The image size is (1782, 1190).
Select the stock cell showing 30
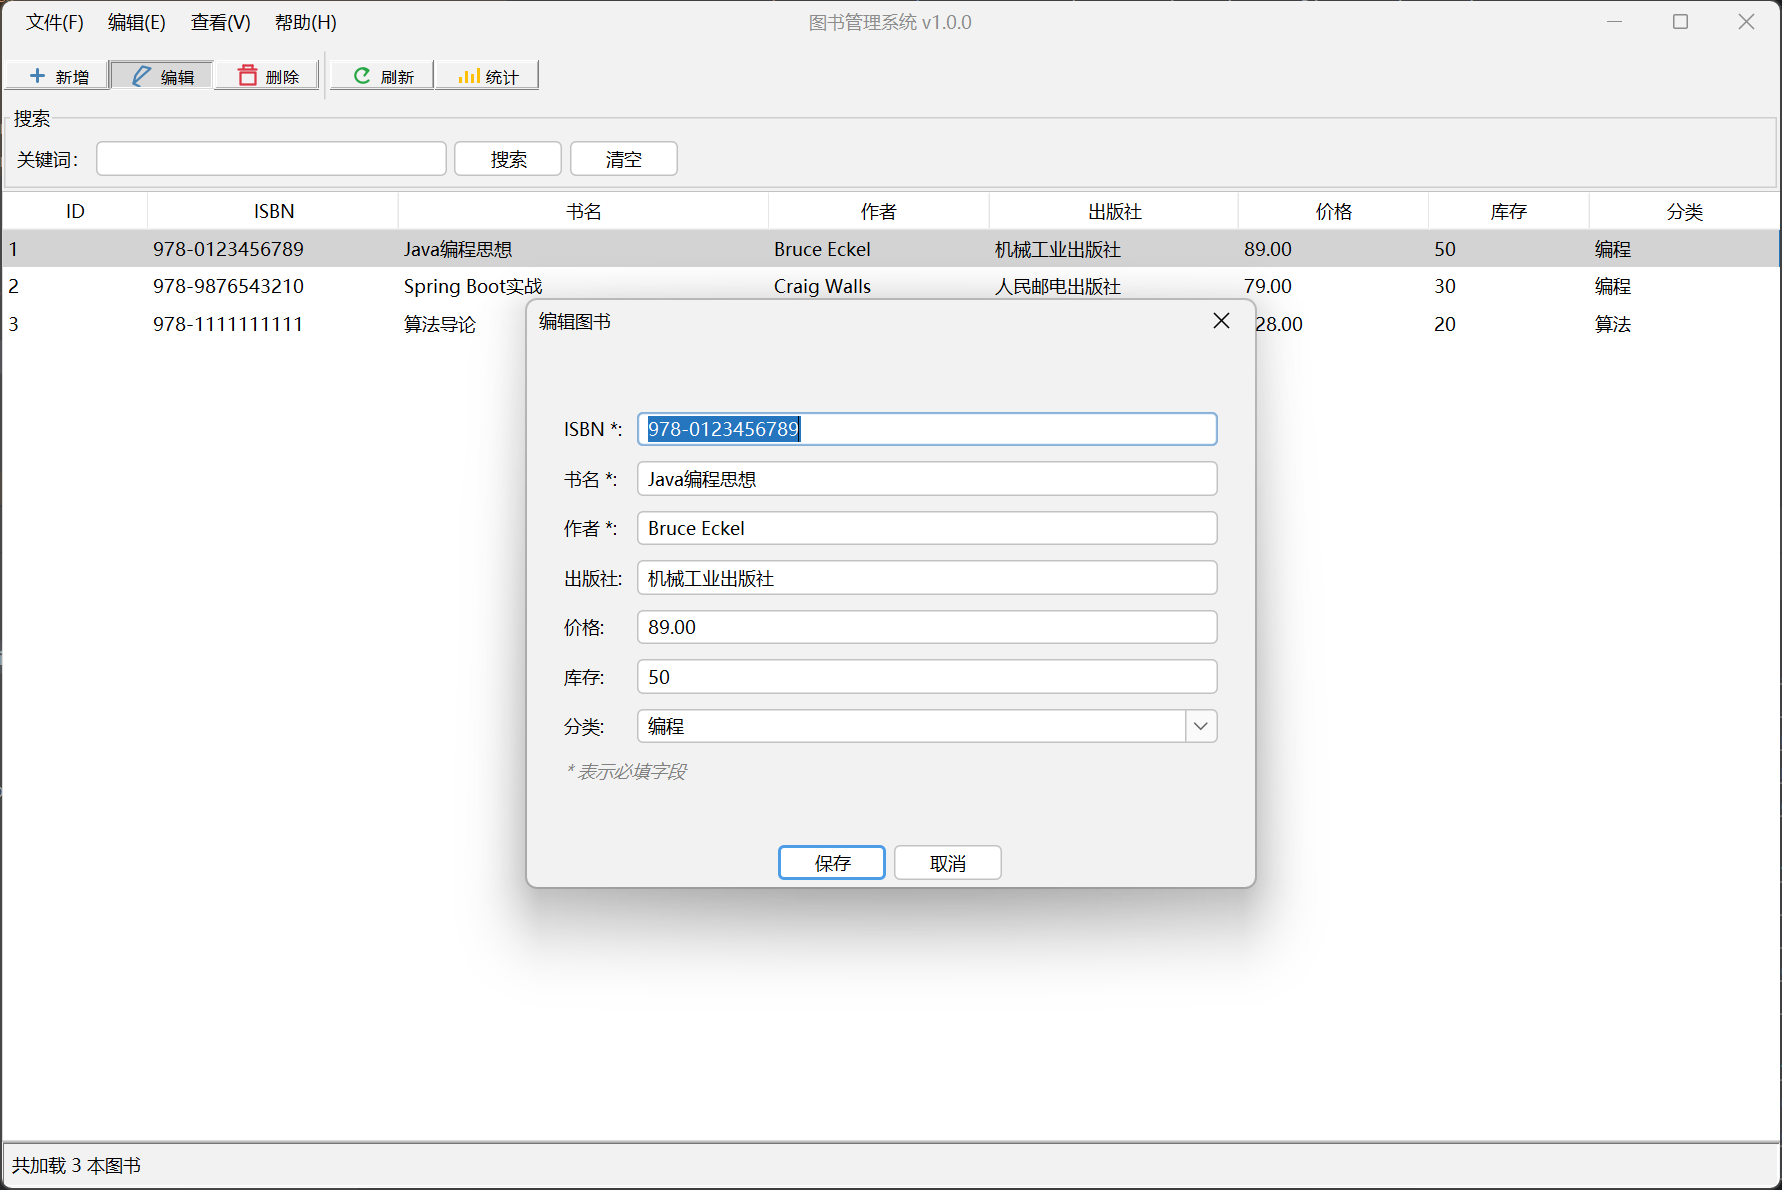tap(1445, 286)
